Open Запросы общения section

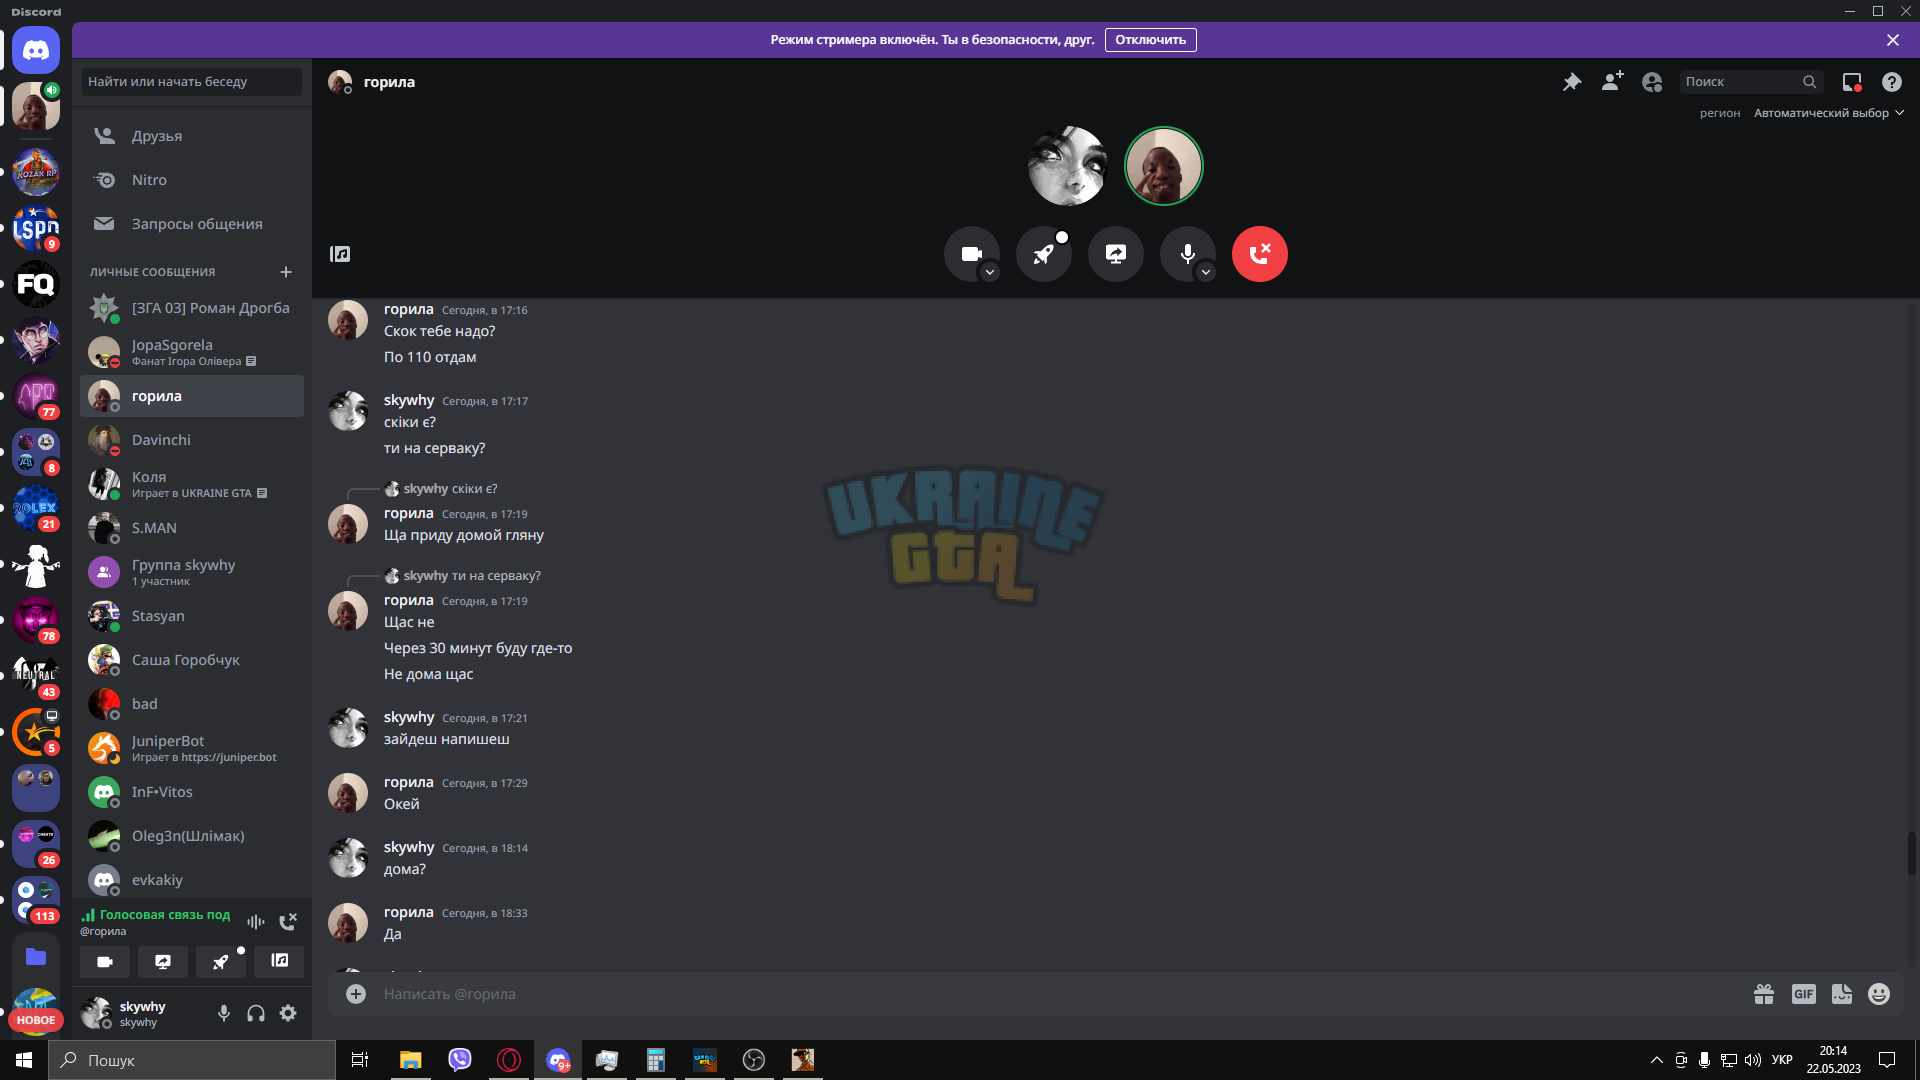(192, 224)
